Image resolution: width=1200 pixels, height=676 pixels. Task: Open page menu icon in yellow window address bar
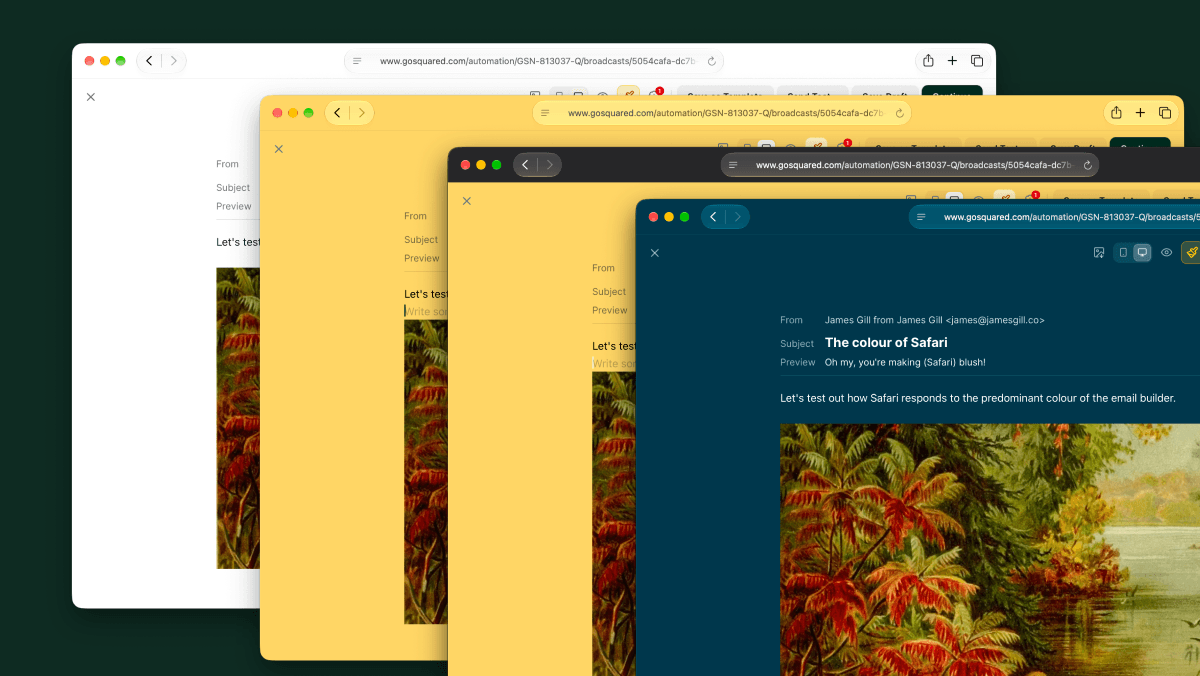click(x=545, y=113)
